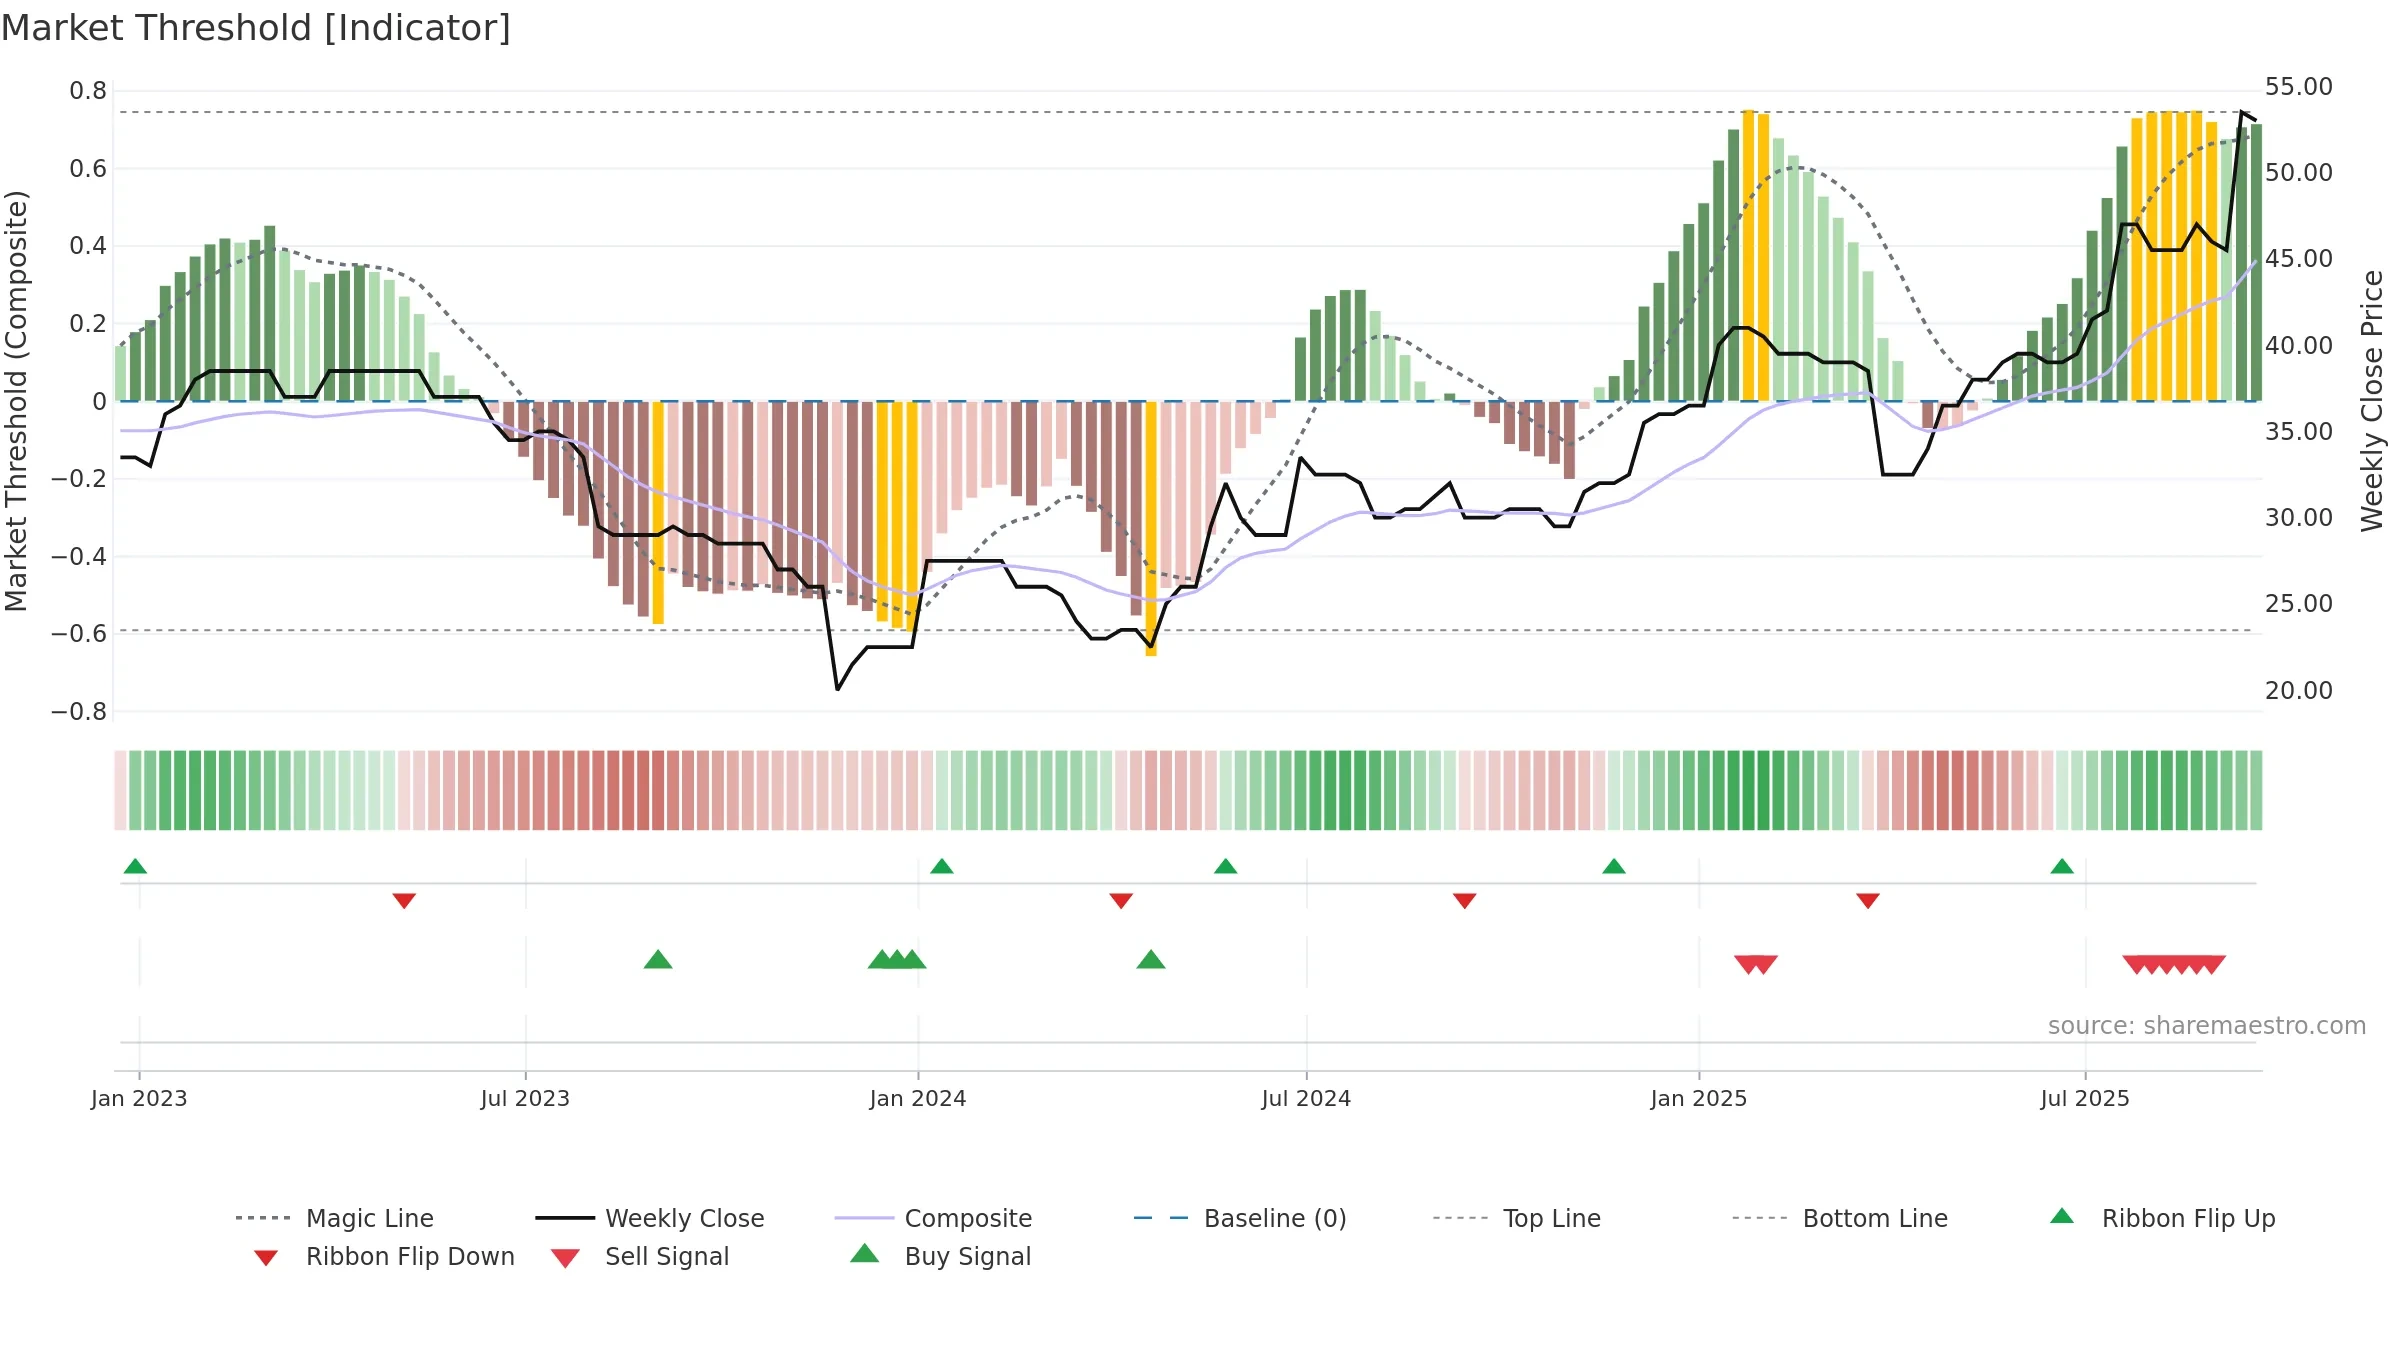Click the green triangle icon beside Buy Signal

click(865, 1253)
